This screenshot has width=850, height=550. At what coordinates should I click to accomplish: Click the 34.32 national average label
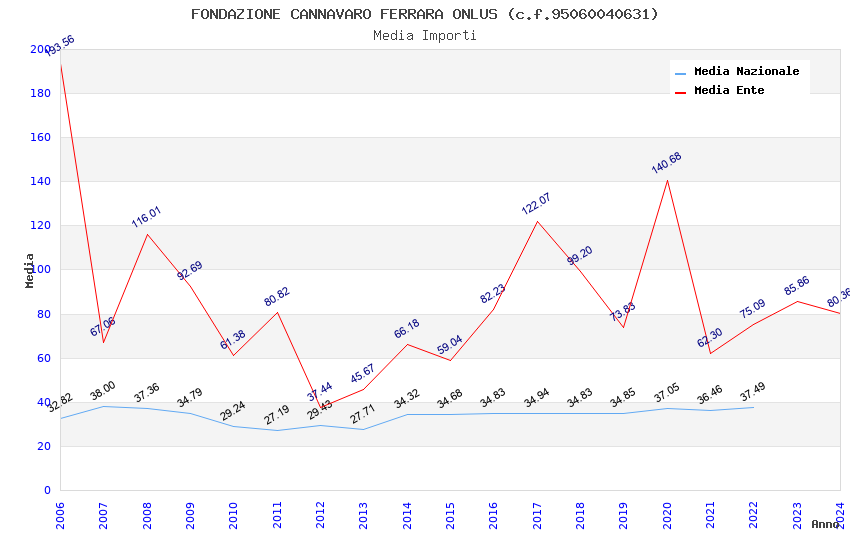coord(407,398)
